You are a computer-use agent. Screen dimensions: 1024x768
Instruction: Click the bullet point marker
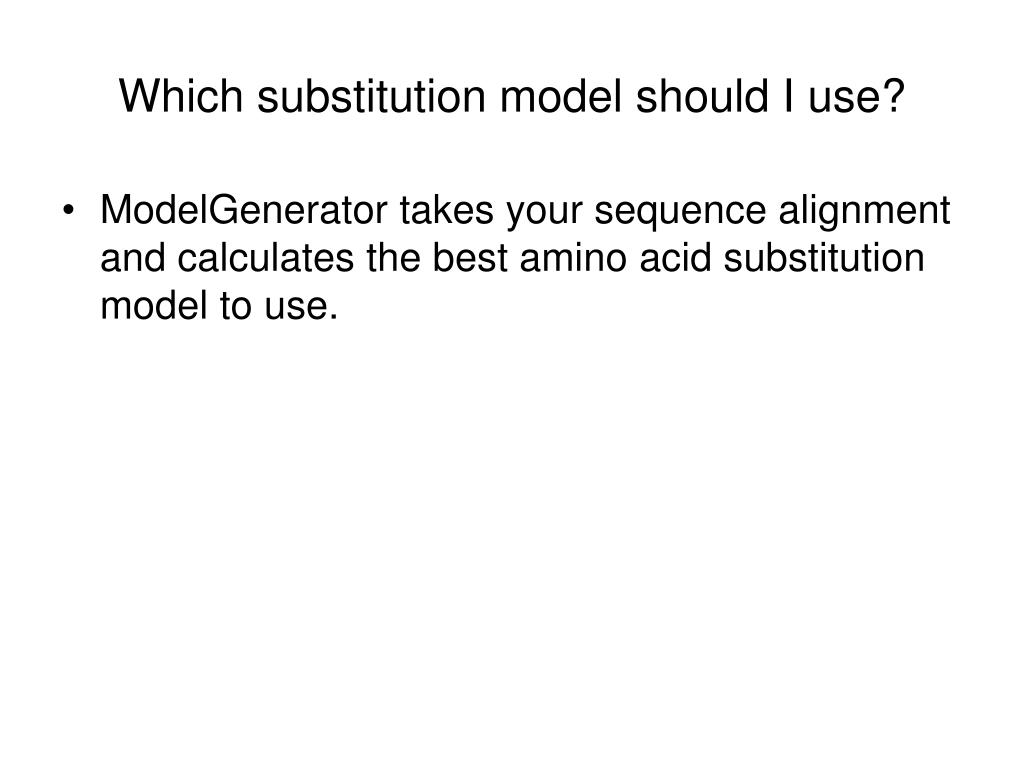tap(68, 211)
